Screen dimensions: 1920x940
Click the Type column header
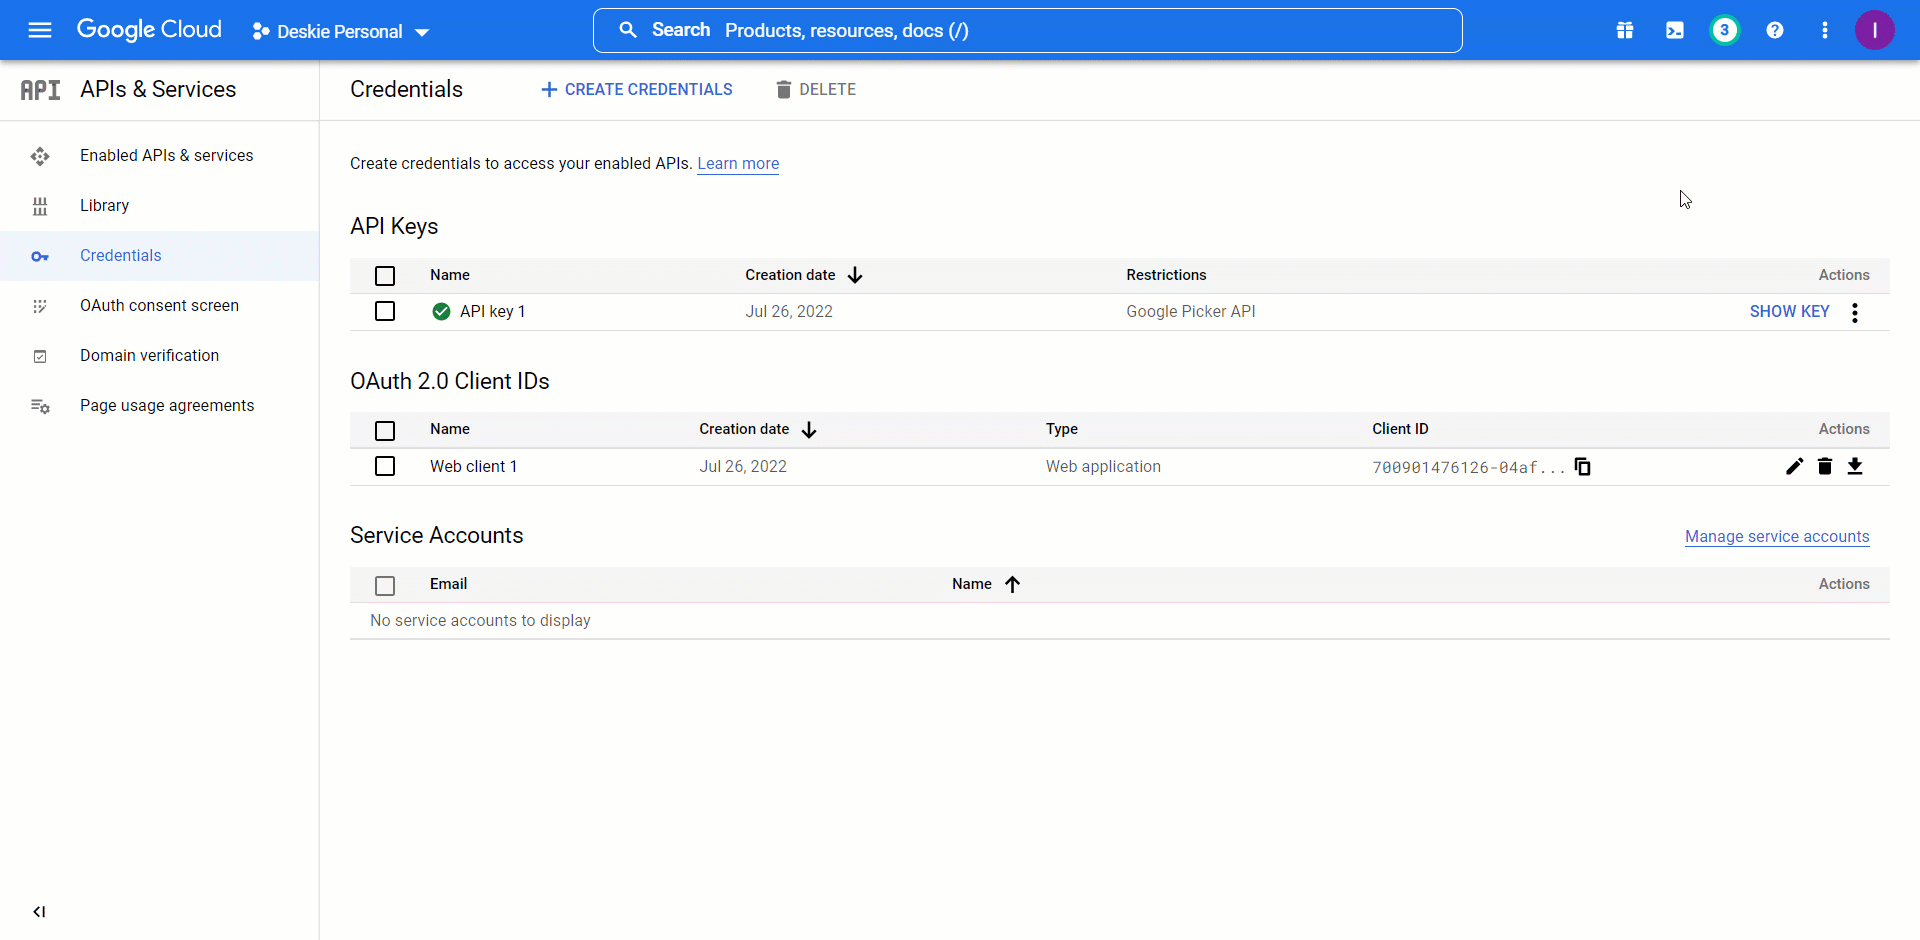(1062, 429)
